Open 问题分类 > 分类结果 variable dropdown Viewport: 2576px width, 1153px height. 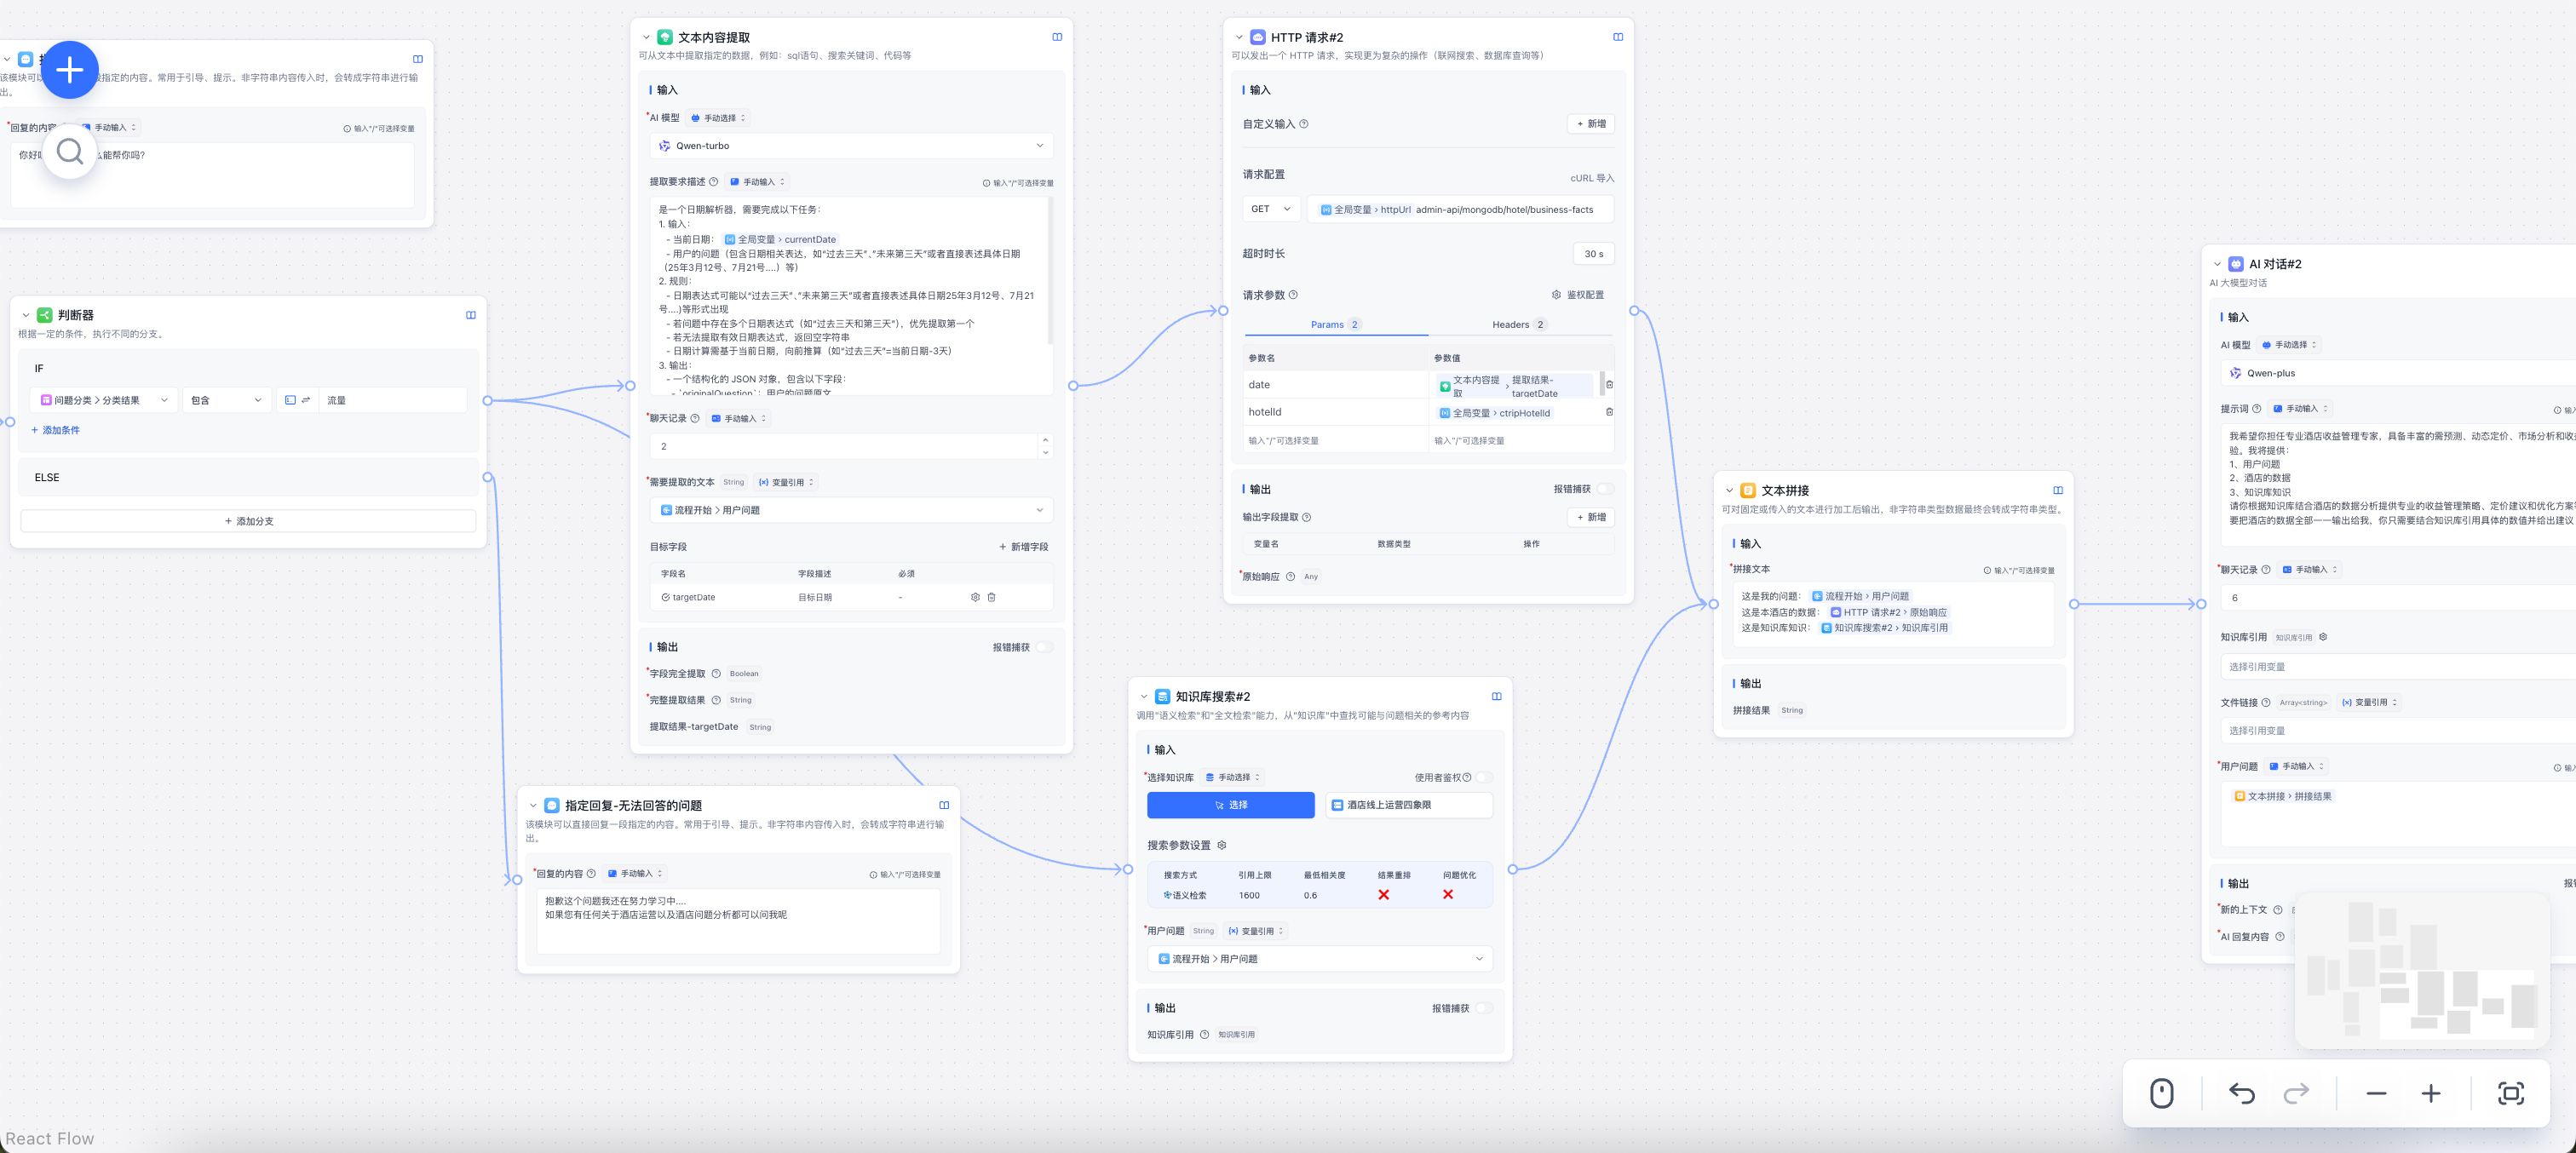pyautogui.click(x=103, y=400)
